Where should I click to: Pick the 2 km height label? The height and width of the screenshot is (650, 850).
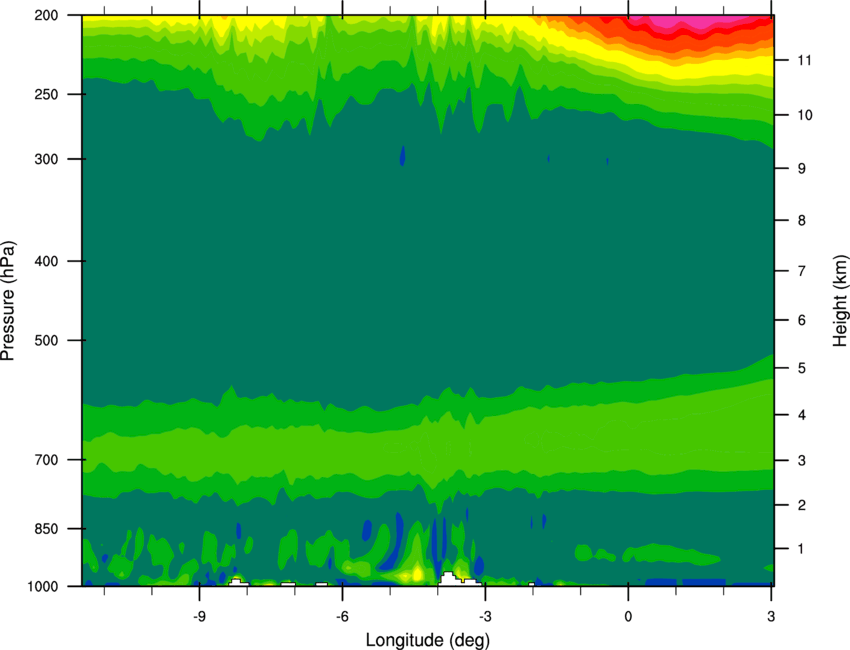tap(801, 505)
